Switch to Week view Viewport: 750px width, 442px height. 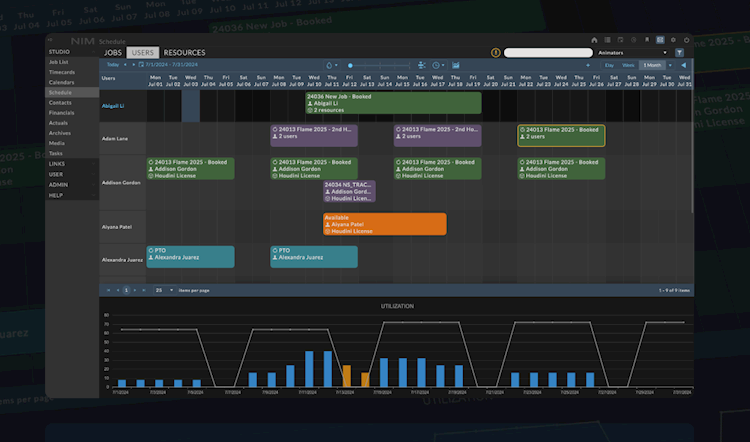pyautogui.click(x=628, y=65)
